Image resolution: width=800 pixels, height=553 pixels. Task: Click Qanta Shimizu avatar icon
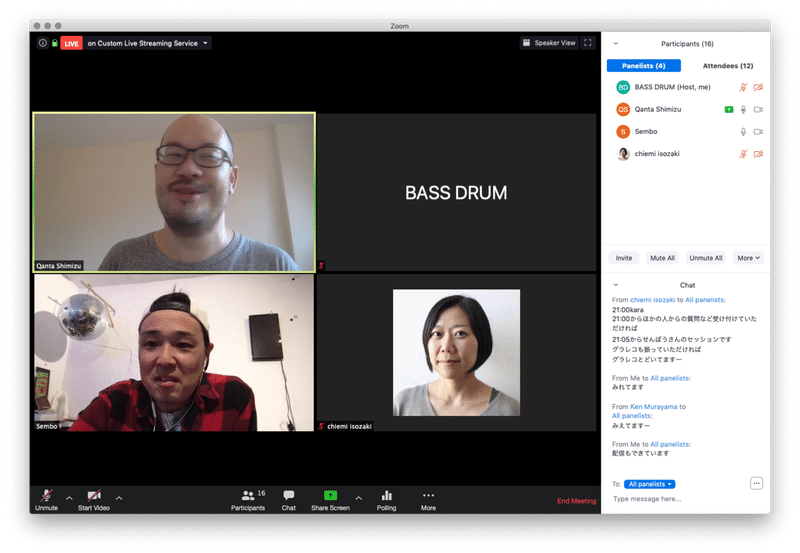click(x=623, y=110)
